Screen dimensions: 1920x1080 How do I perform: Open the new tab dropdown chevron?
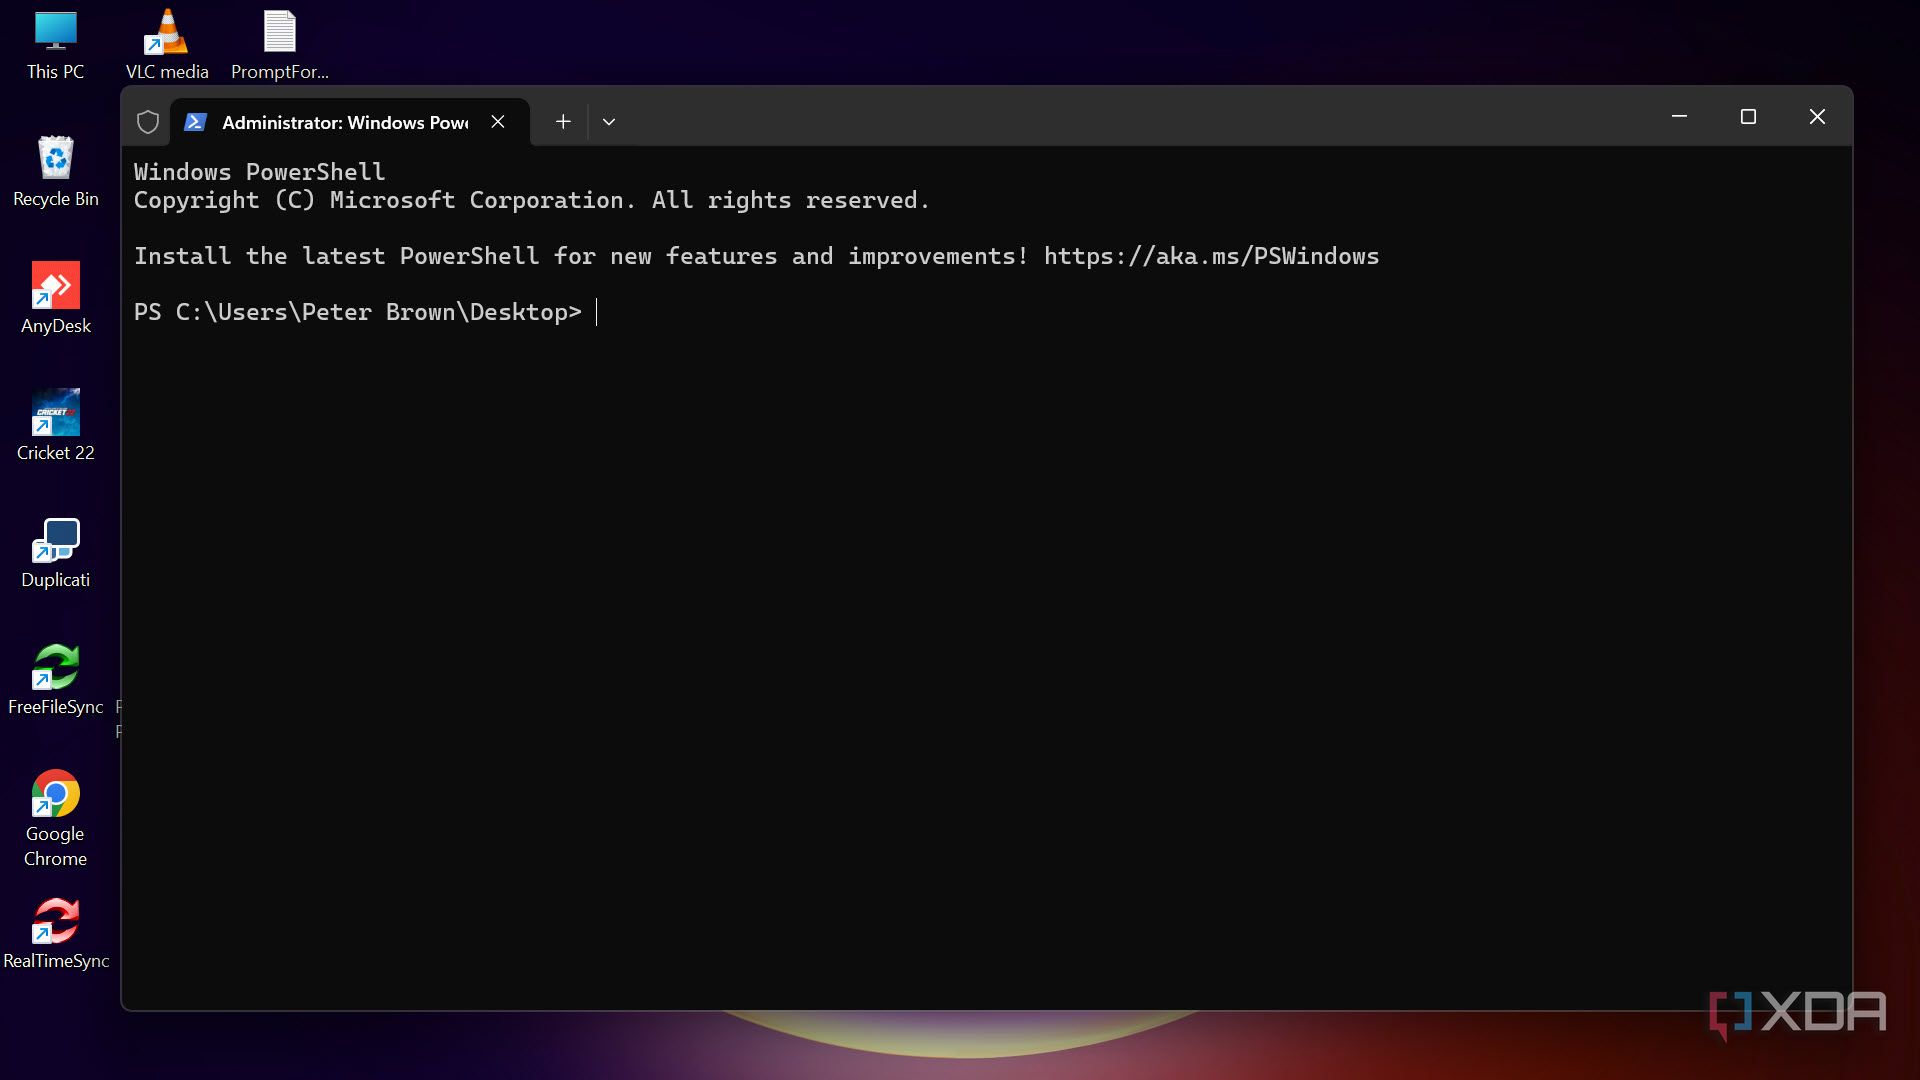click(x=609, y=121)
